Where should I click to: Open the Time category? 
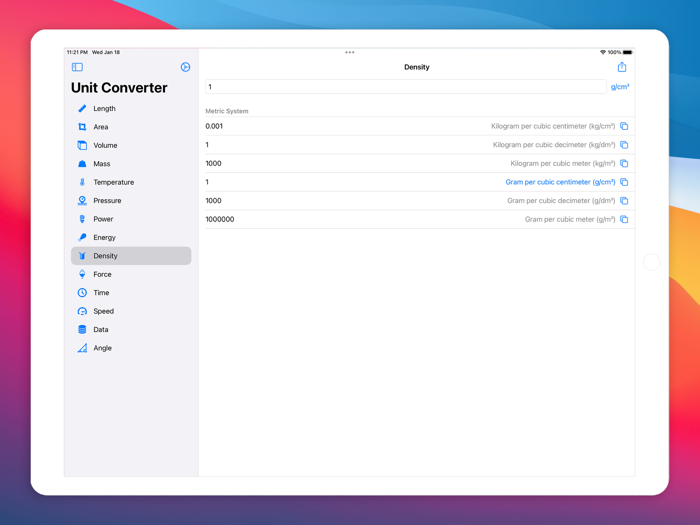click(x=131, y=292)
